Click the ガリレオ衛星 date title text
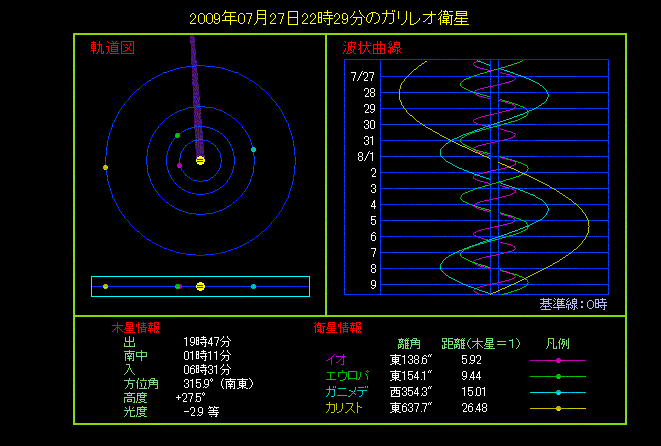The width and height of the screenshot is (661, 446). [329, 18]
